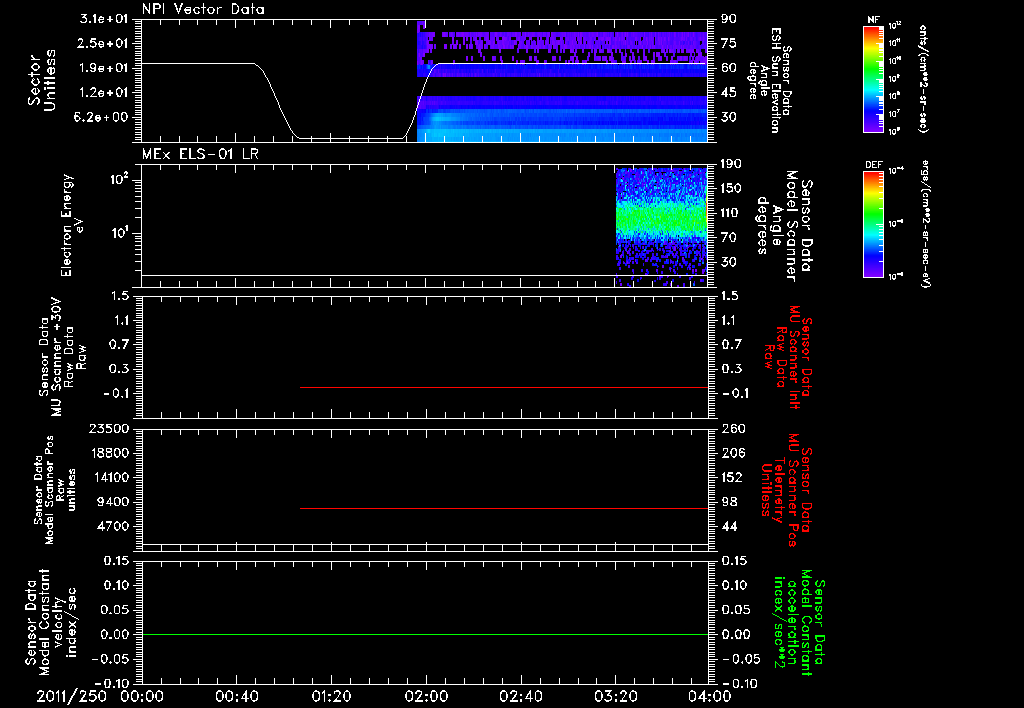The height and width of the screenshot is (708, 1024).
Task: Click the 9400 scanner position axis value
Action: (115, 502)
